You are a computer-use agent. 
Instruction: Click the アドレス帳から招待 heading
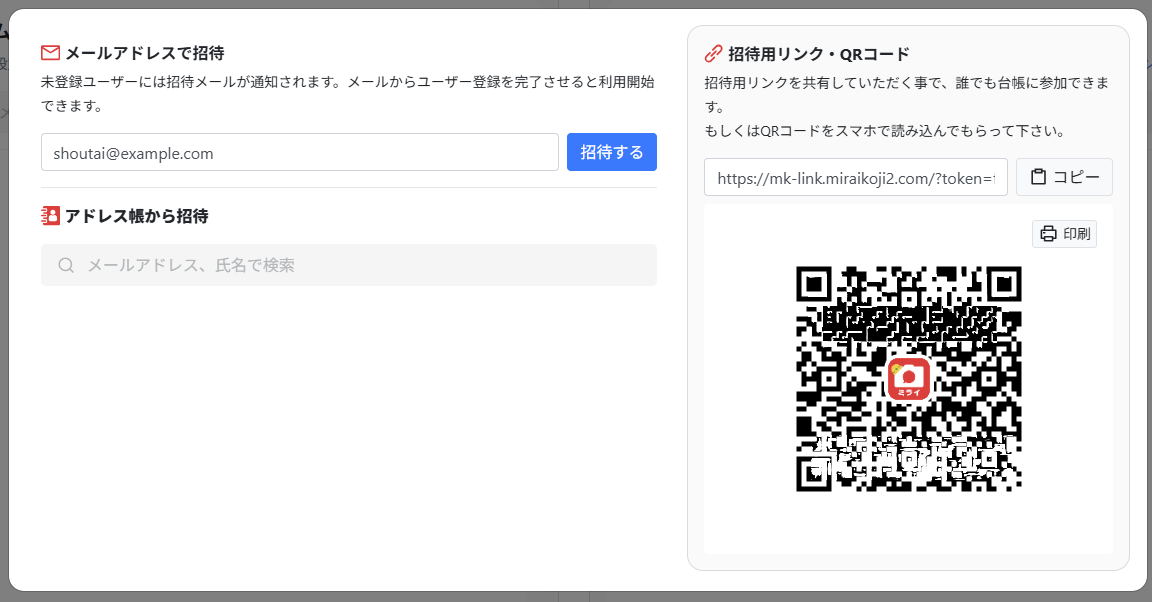tap(136, 216)
